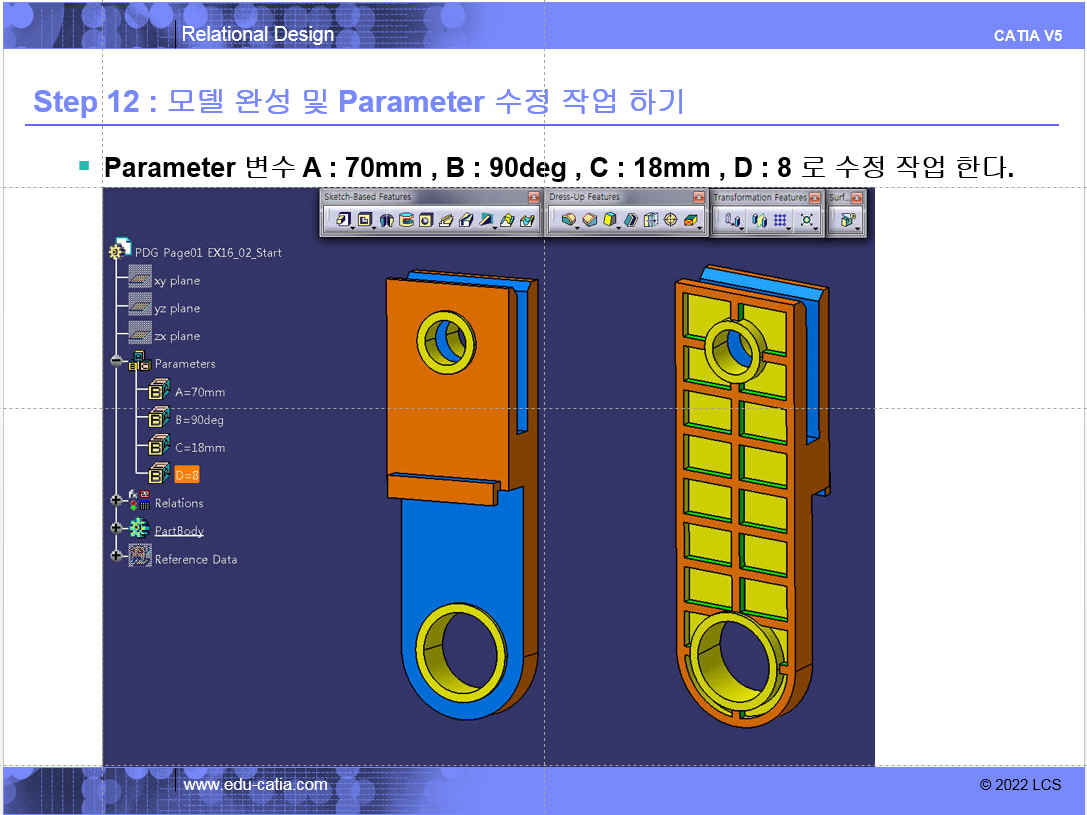Select the highlighted D=8 parameter

[187, 475]
